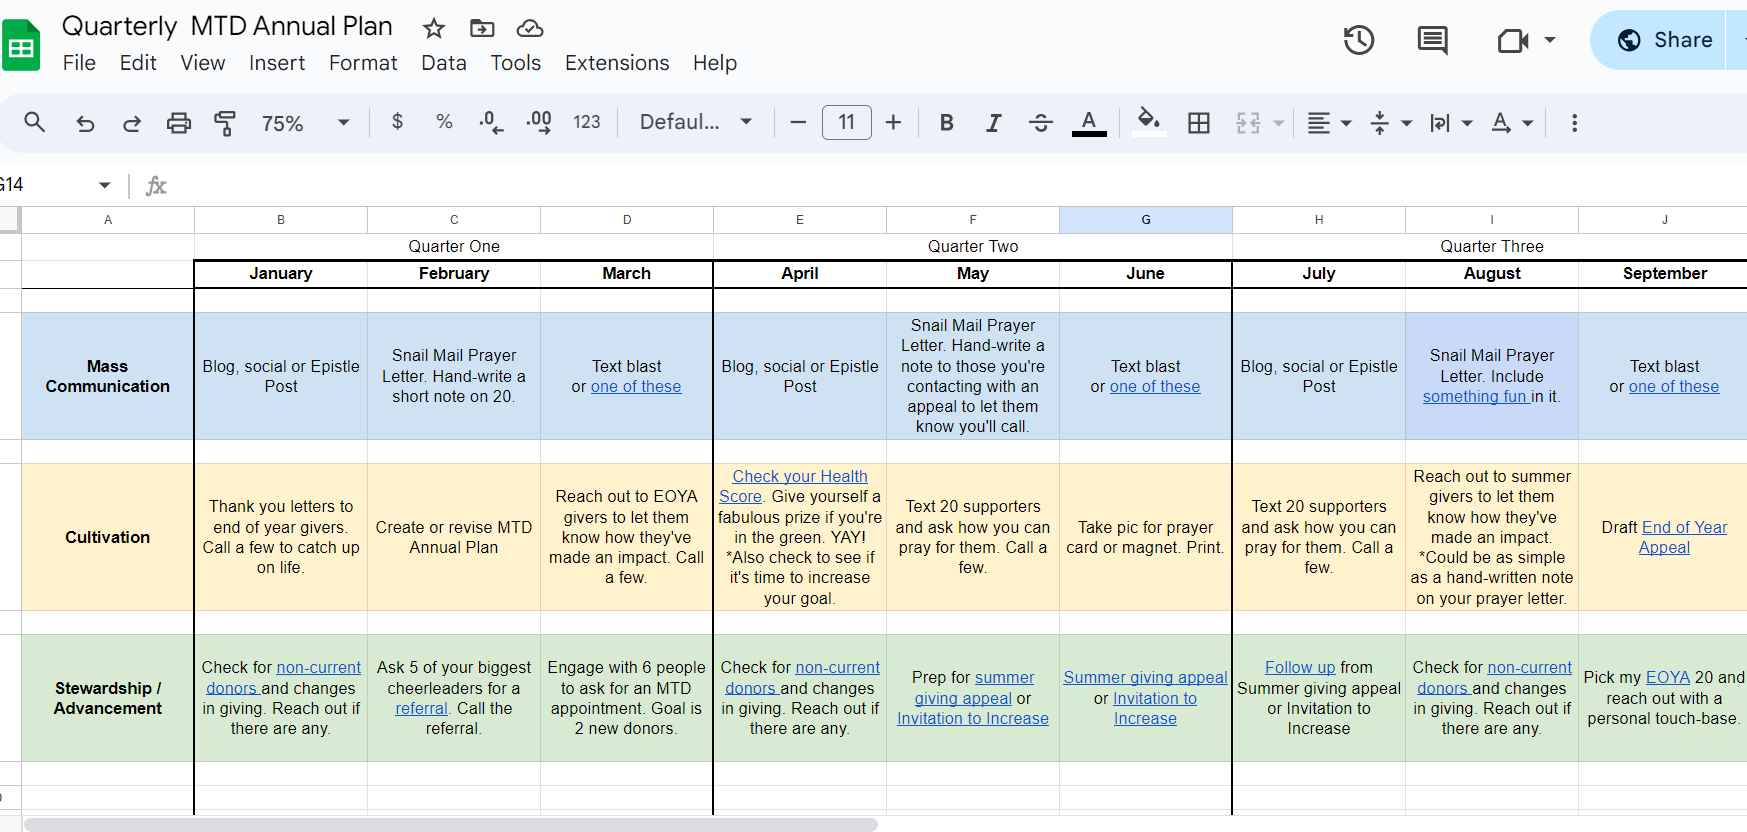Click the Share button

pos(1664,40)
